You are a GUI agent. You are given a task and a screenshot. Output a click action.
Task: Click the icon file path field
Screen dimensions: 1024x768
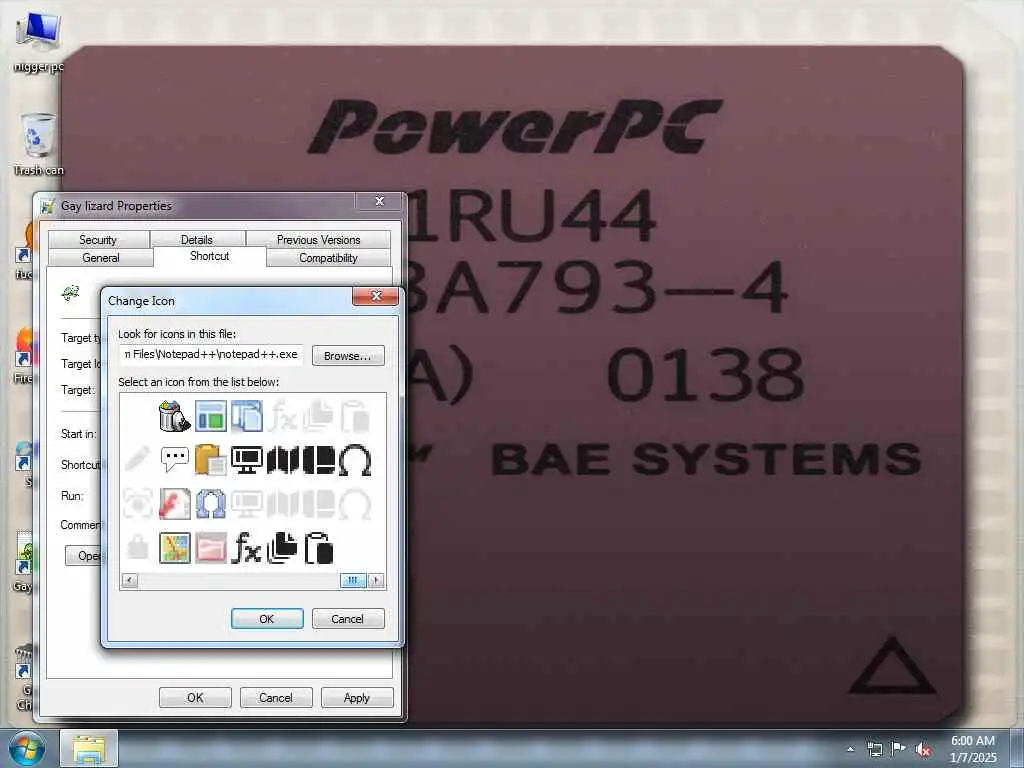coord(211,355)
